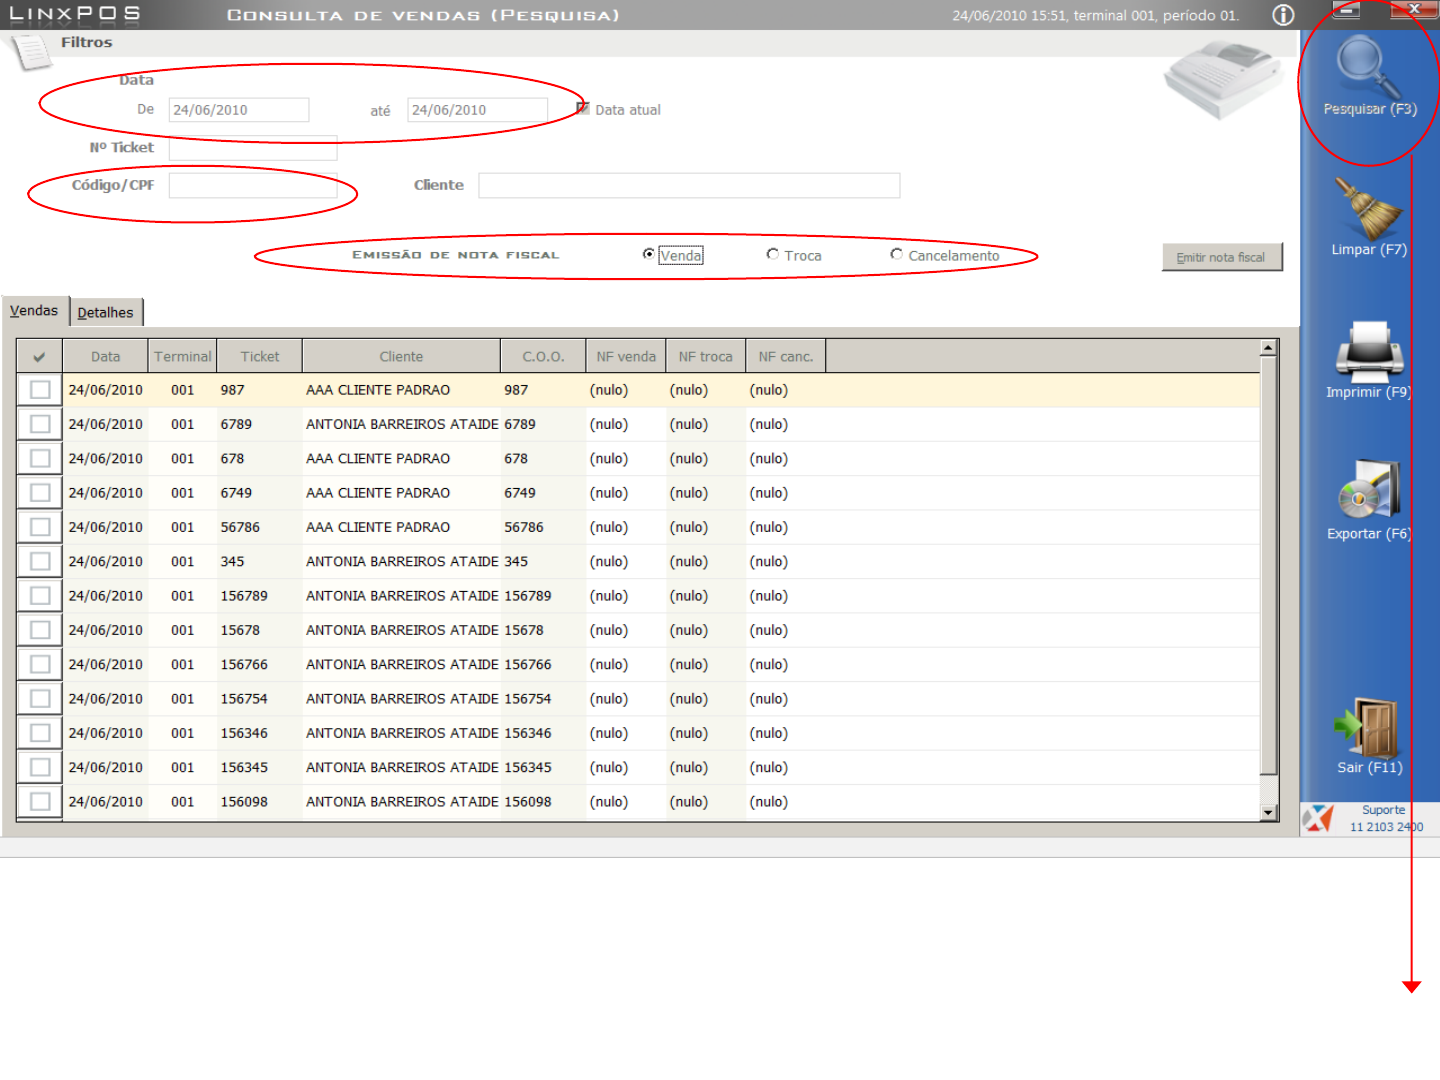Click the table vertical scrollbar thumb
Screen dimensions: 1440x1080
[x=1268, y=566]
